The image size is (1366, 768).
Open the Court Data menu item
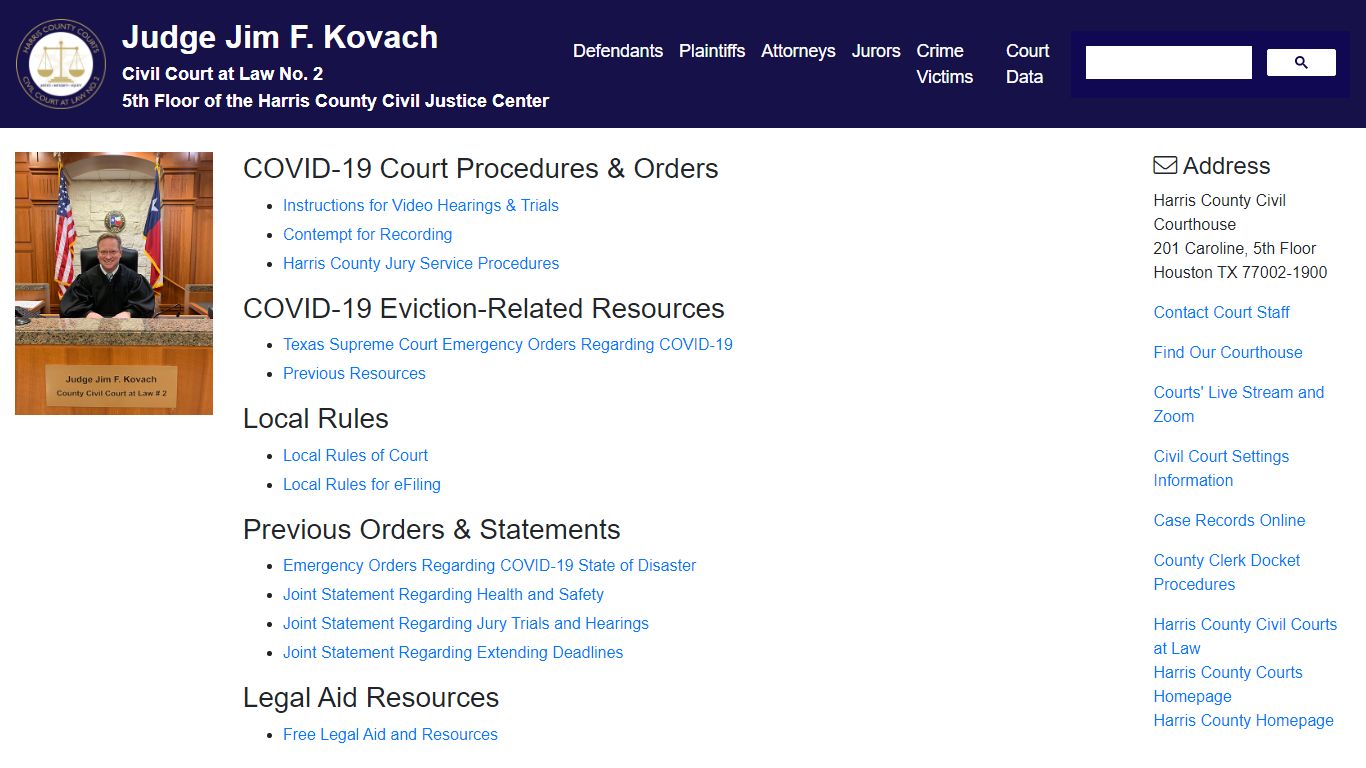1027,64
